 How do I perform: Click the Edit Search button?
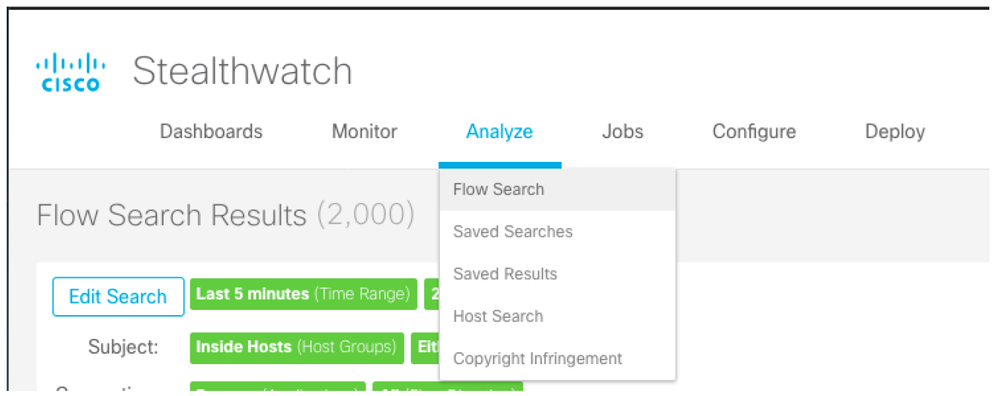(118, 297)
